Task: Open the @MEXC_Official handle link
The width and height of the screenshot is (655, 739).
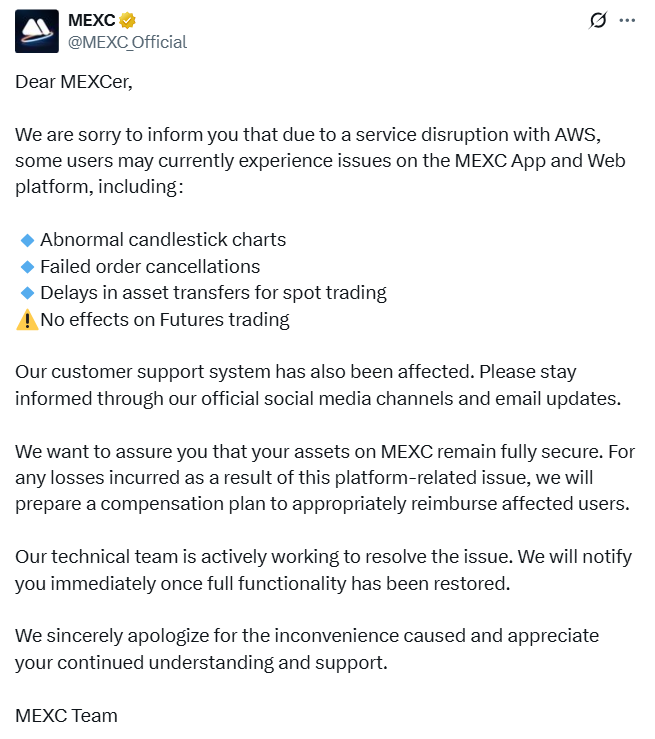Action: (127, 42)
